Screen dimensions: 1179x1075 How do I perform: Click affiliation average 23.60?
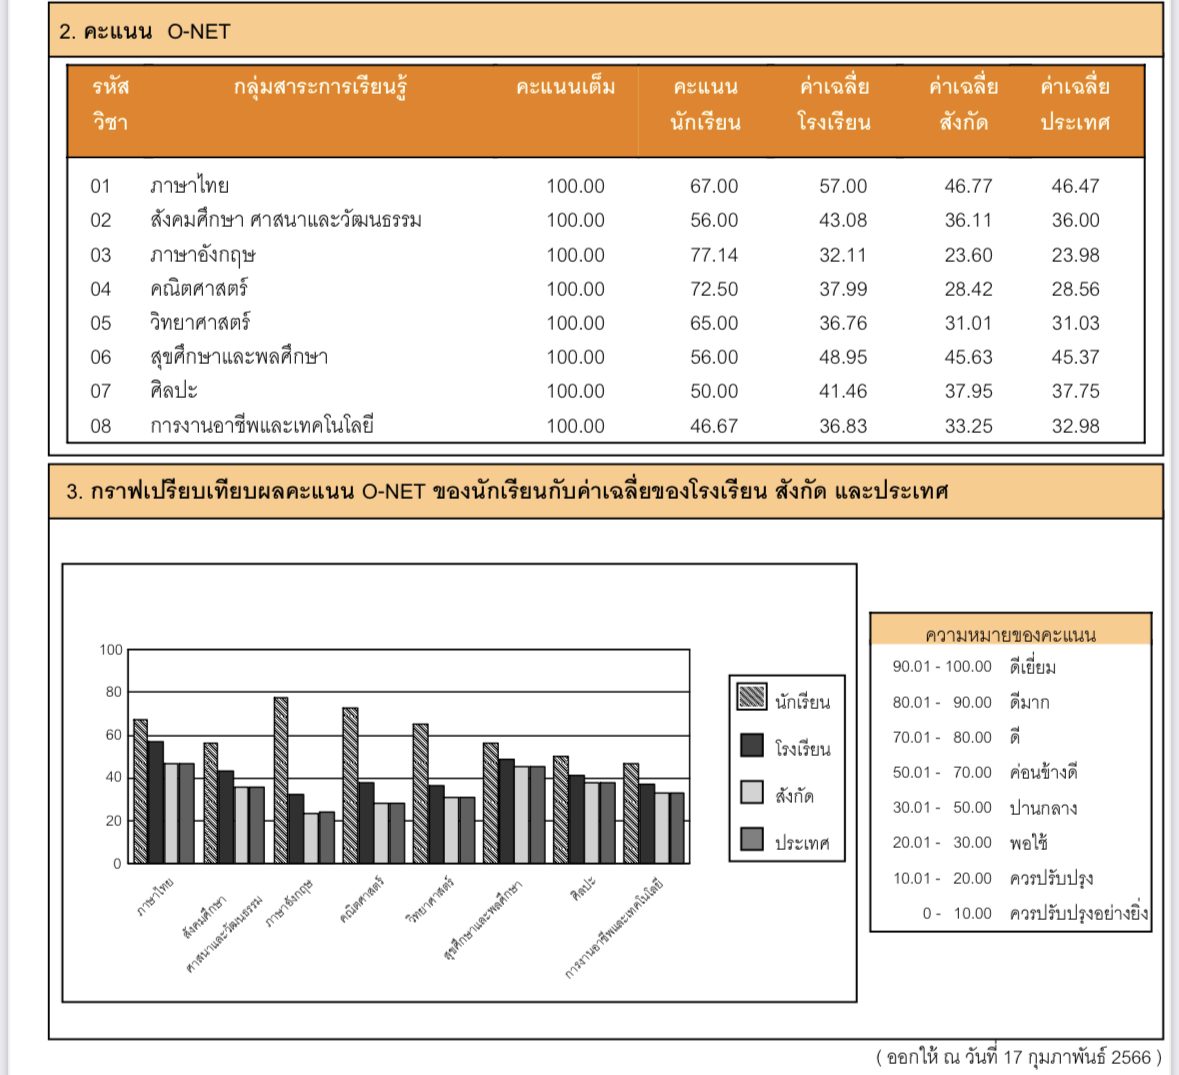(968, 256)
